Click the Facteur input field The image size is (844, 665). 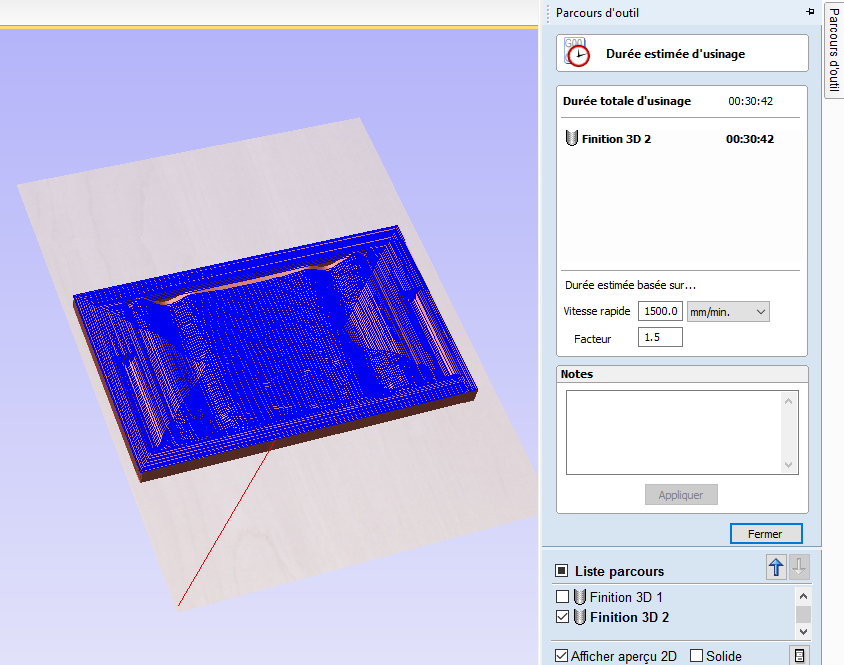(x=660, y=338)
